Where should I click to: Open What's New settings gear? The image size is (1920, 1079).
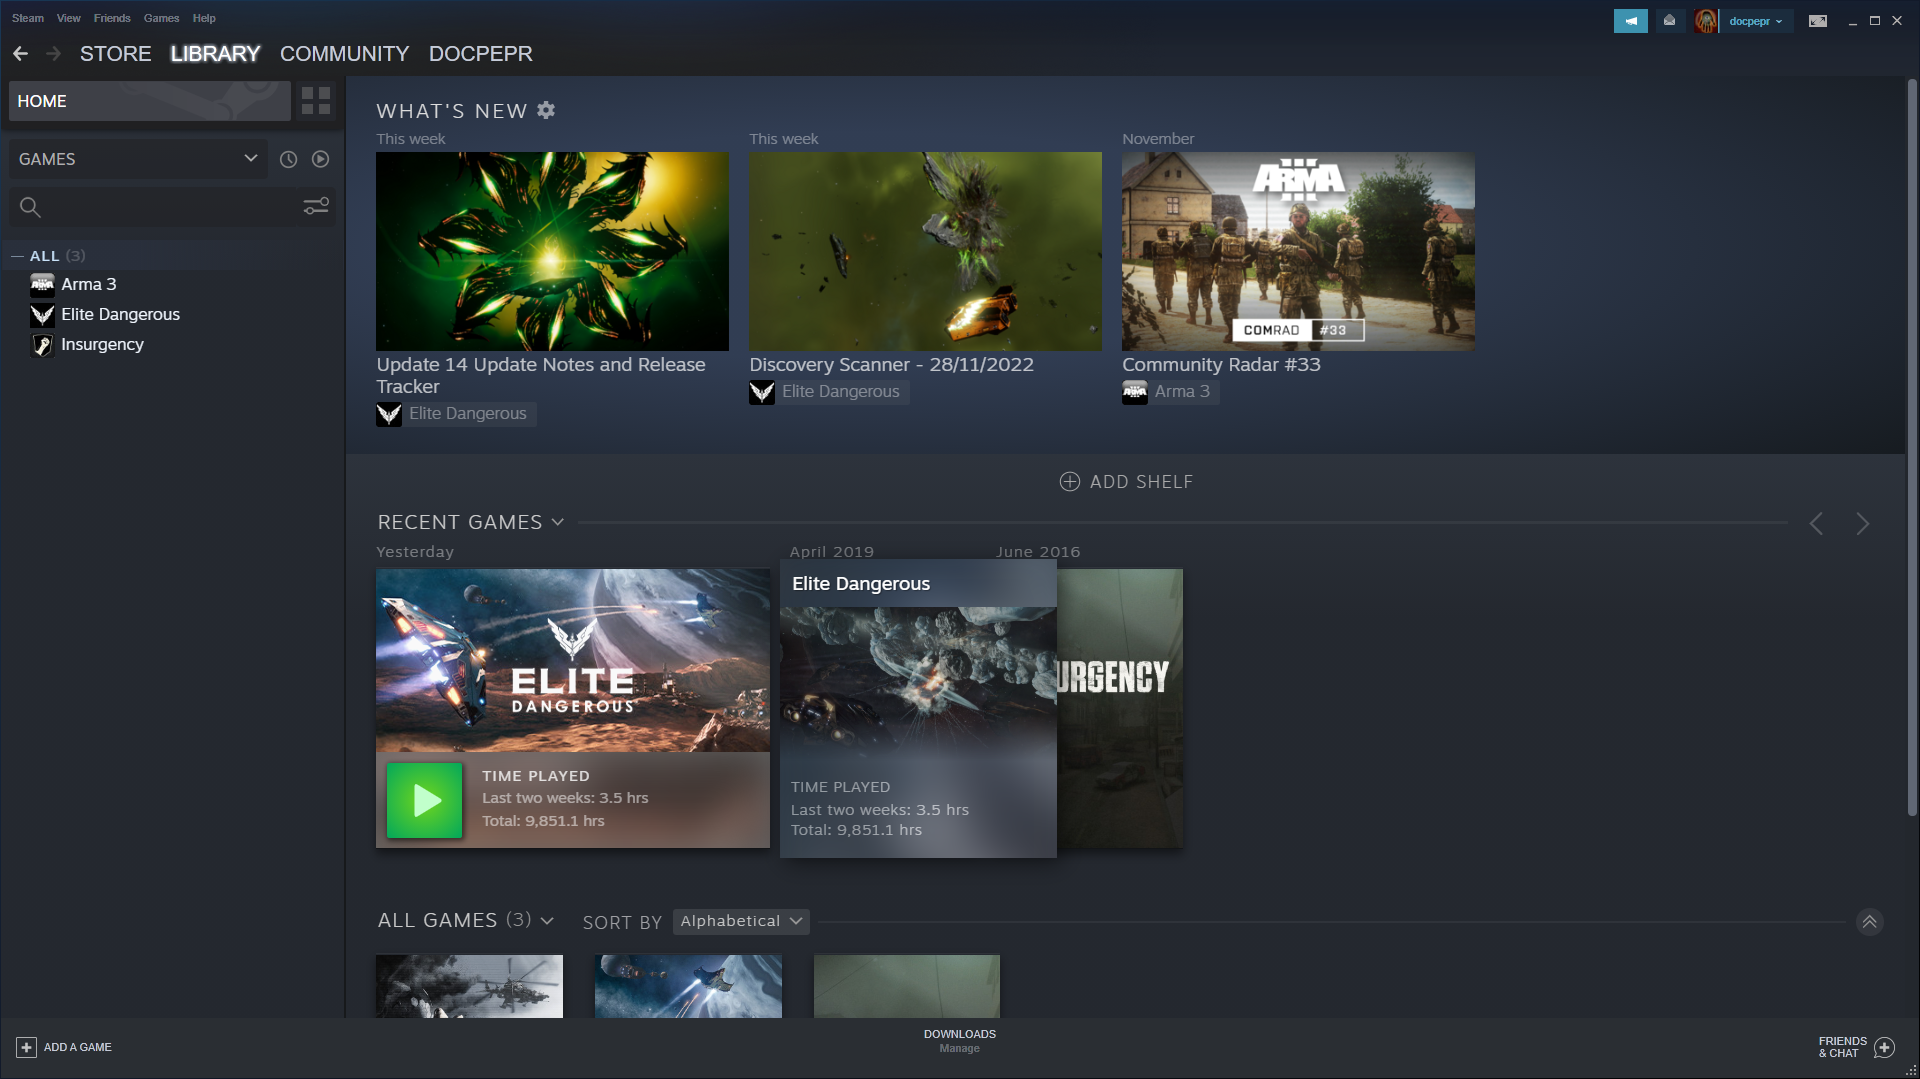point(546,110)
